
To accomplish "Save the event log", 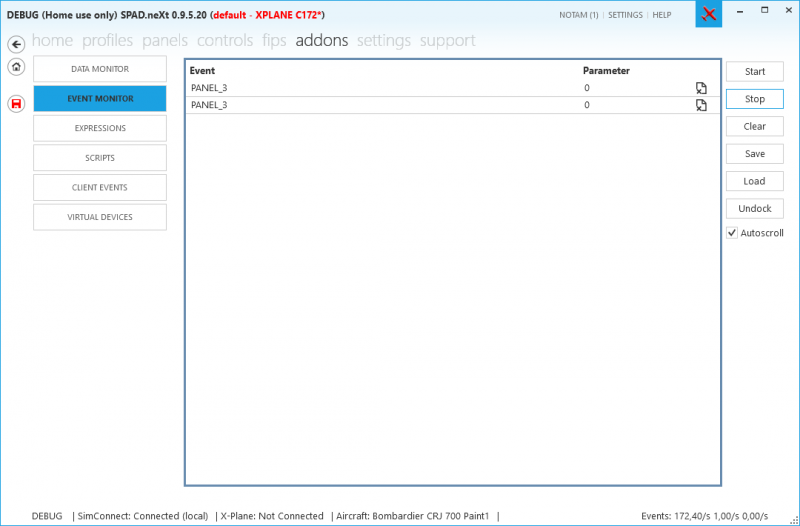I will pos(755,154).
